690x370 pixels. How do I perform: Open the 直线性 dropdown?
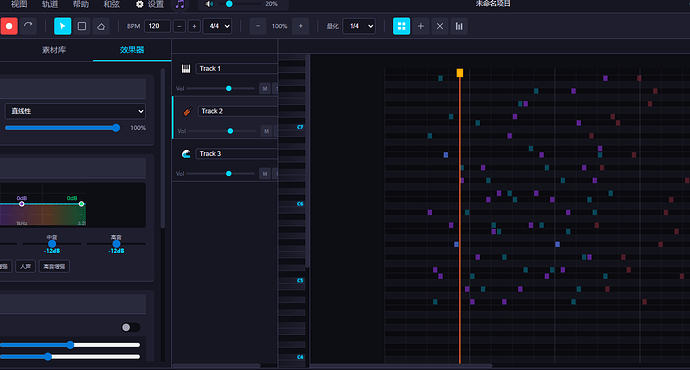tap(75, 111)
